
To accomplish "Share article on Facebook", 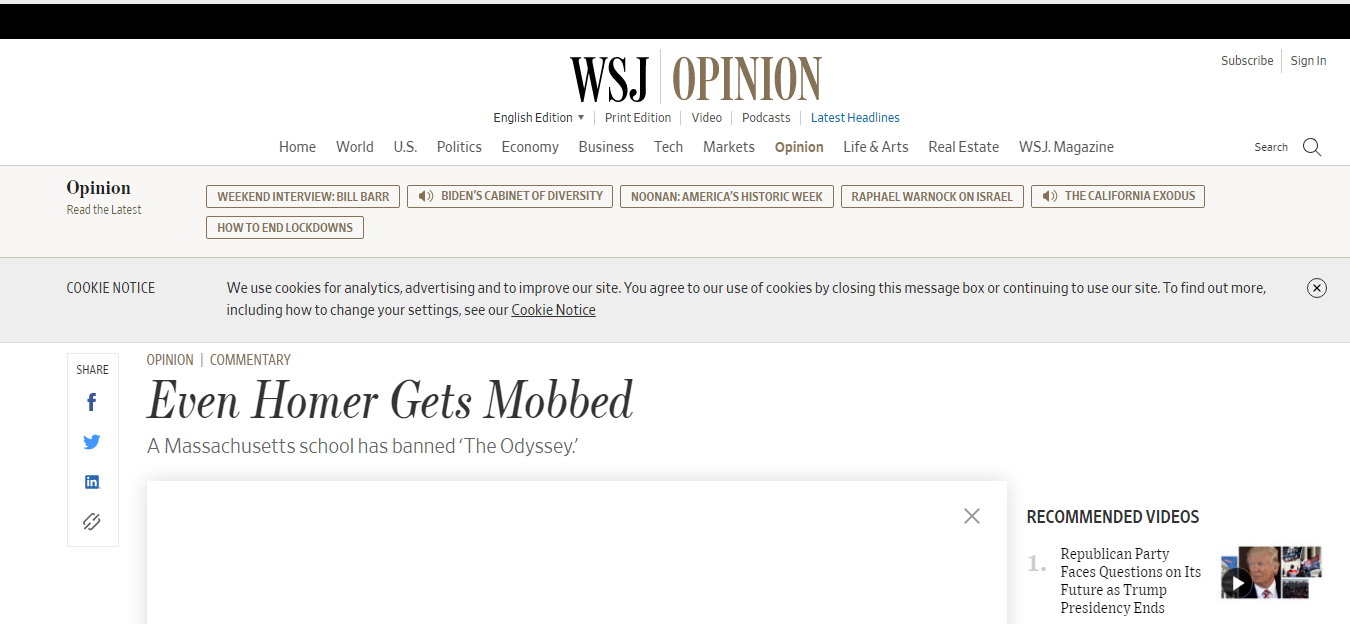I will coord(92,402).
